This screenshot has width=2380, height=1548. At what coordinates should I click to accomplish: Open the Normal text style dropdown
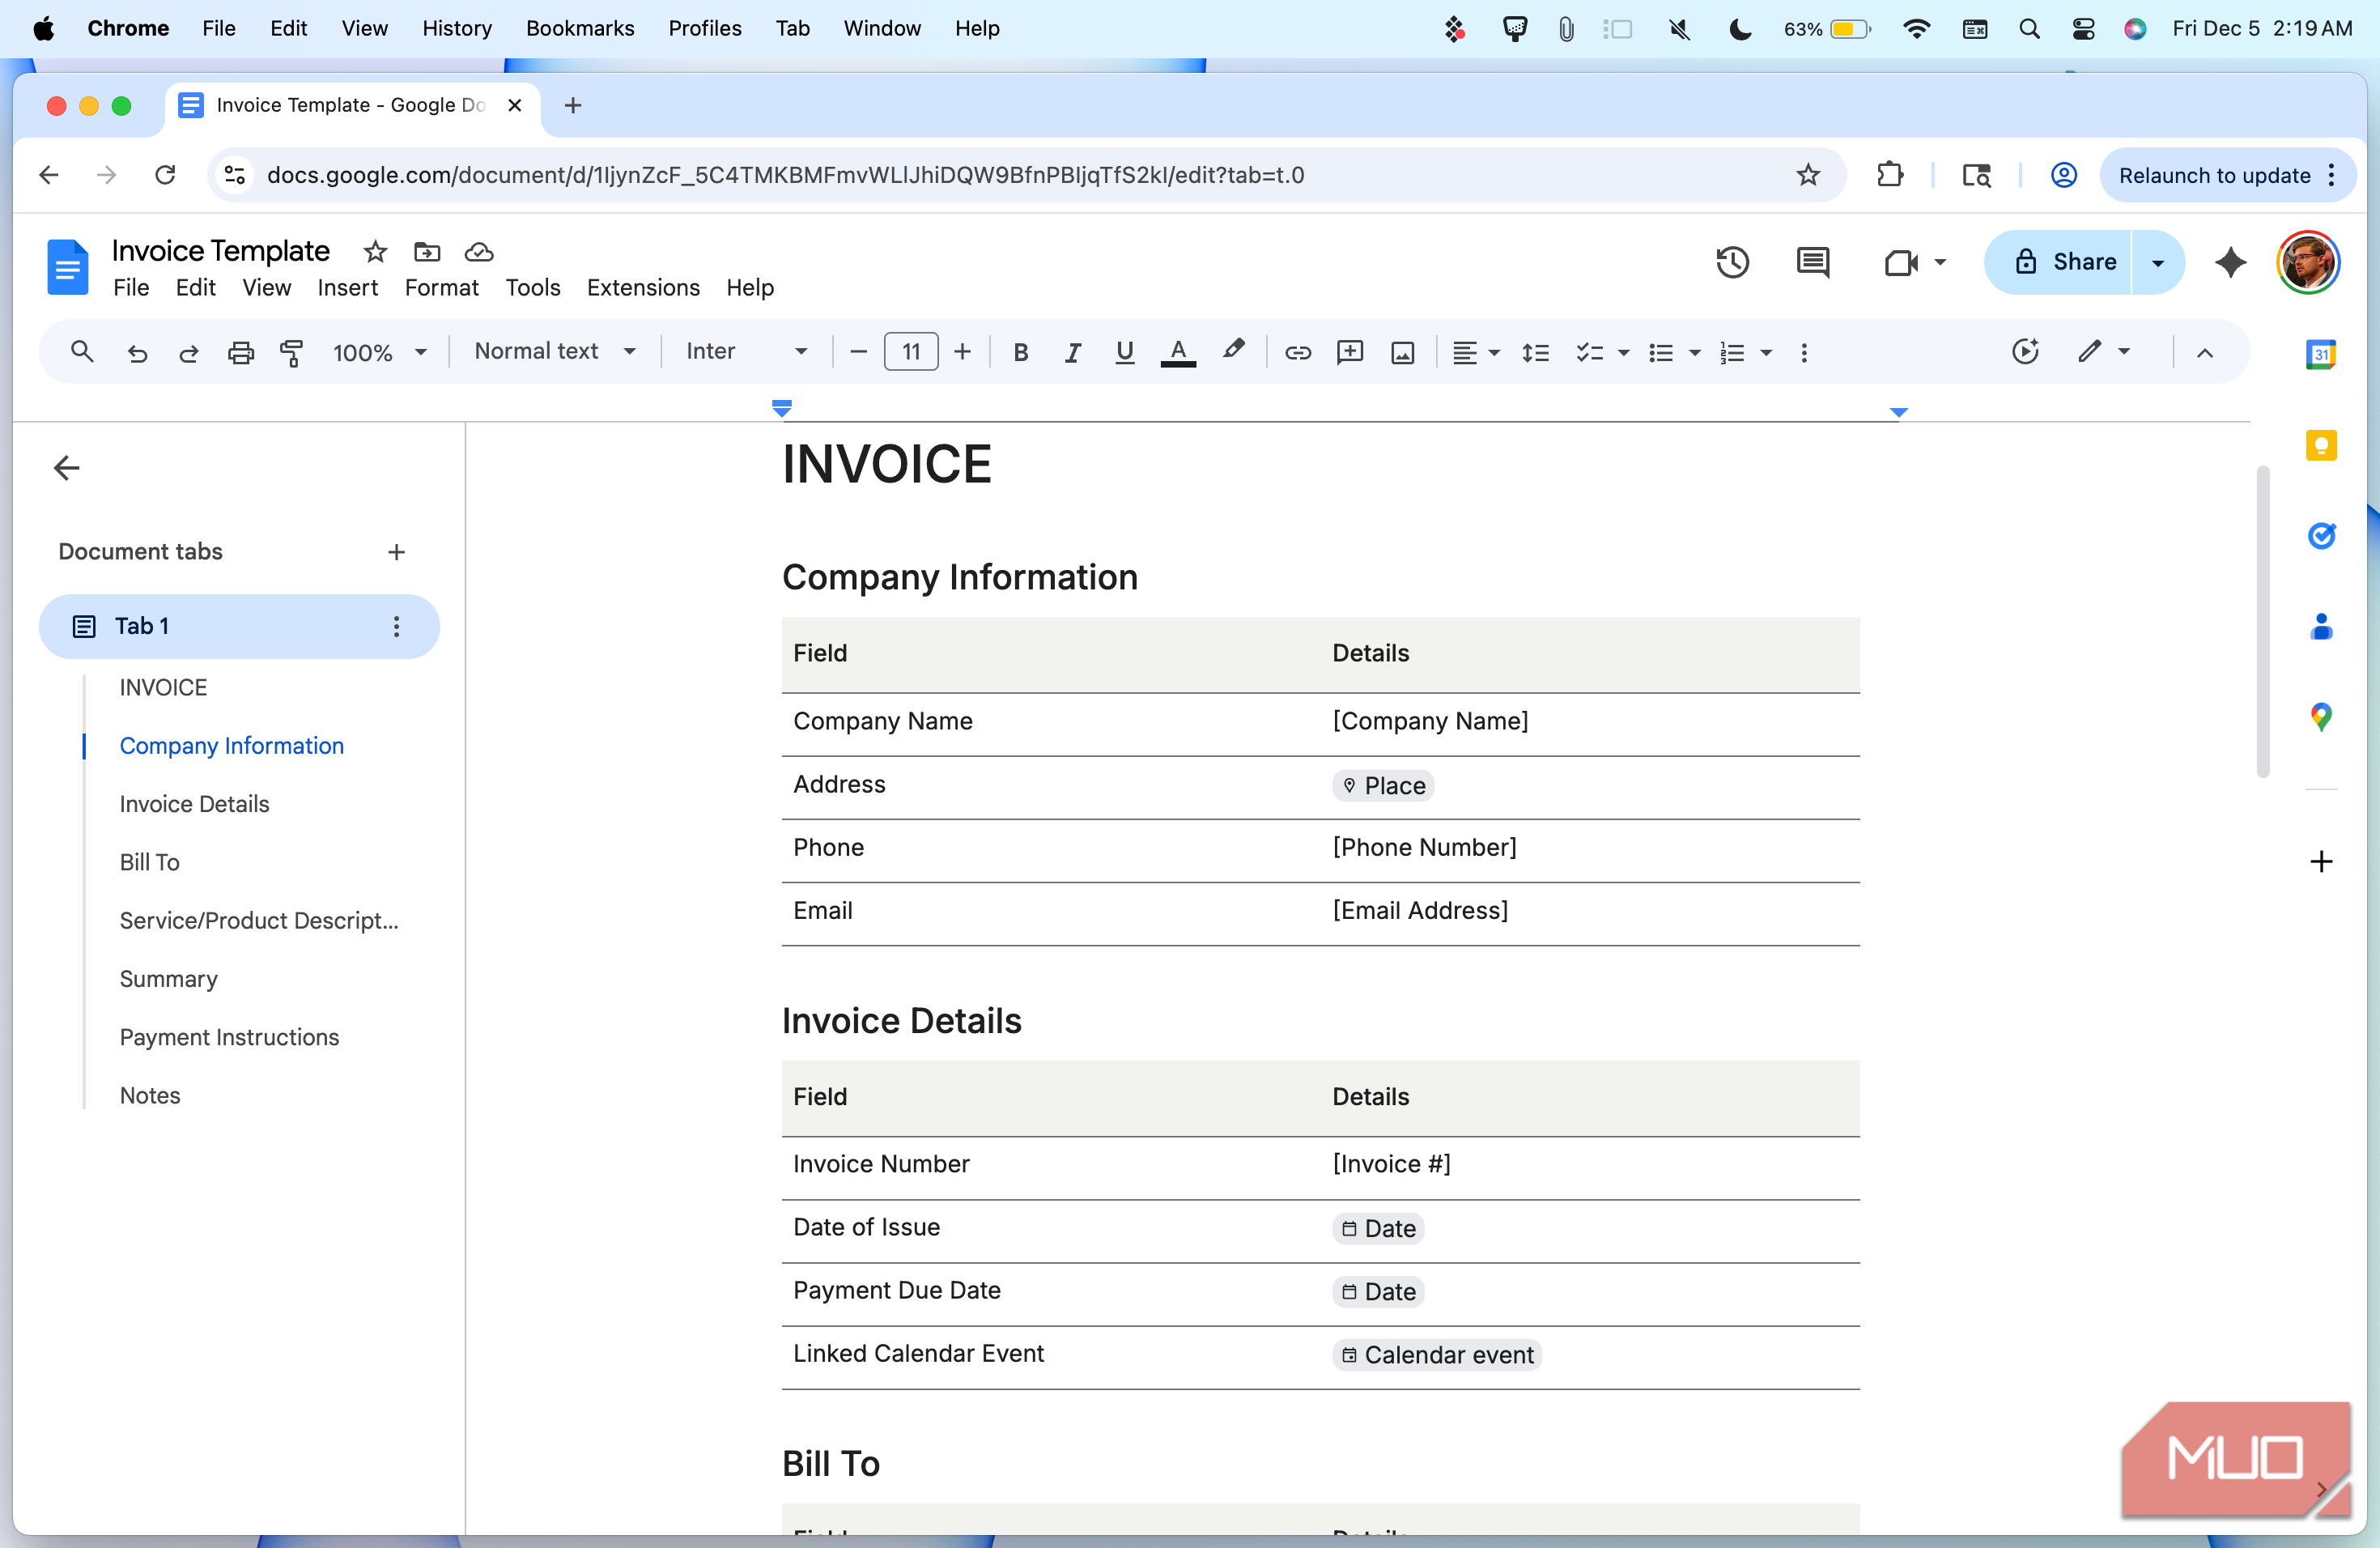click(555, 351)
